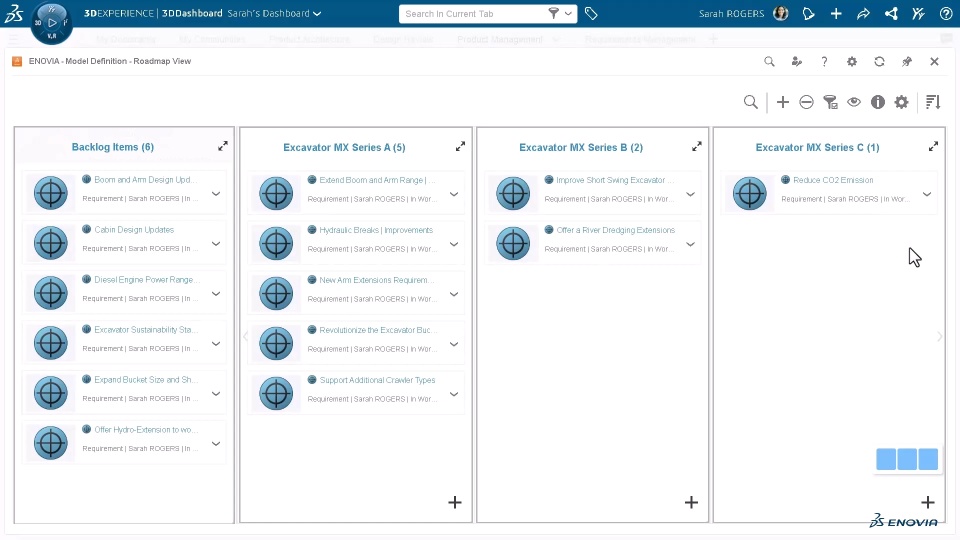960x540 pixels.
Task: Open Sarah's Dashboard dropdown
Action: [317, 13]
